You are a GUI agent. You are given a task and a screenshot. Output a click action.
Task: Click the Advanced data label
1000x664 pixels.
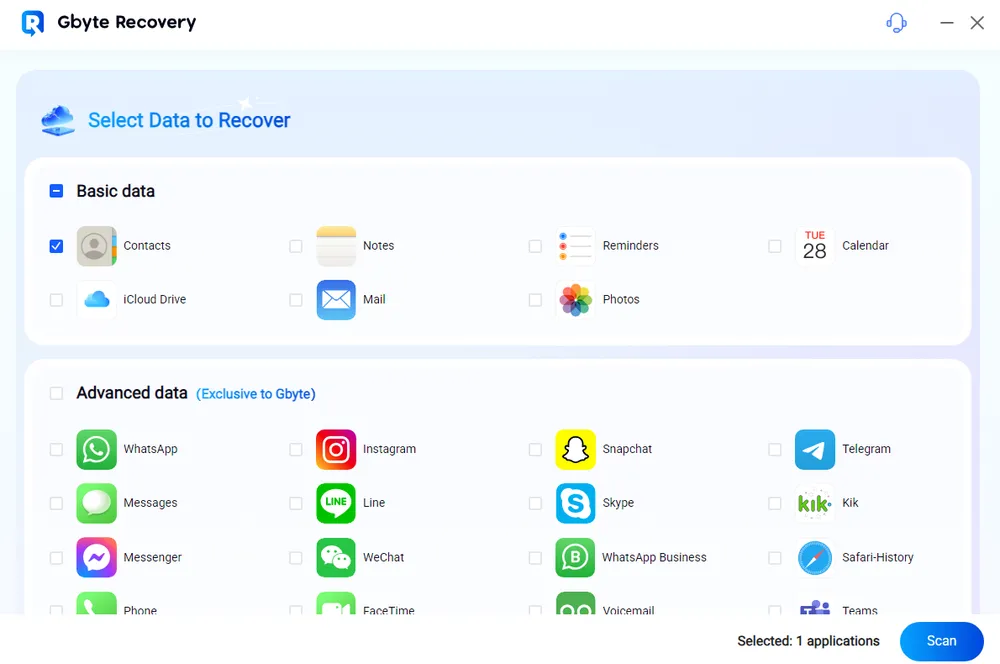pyautogui.click(x=132, y=393)
